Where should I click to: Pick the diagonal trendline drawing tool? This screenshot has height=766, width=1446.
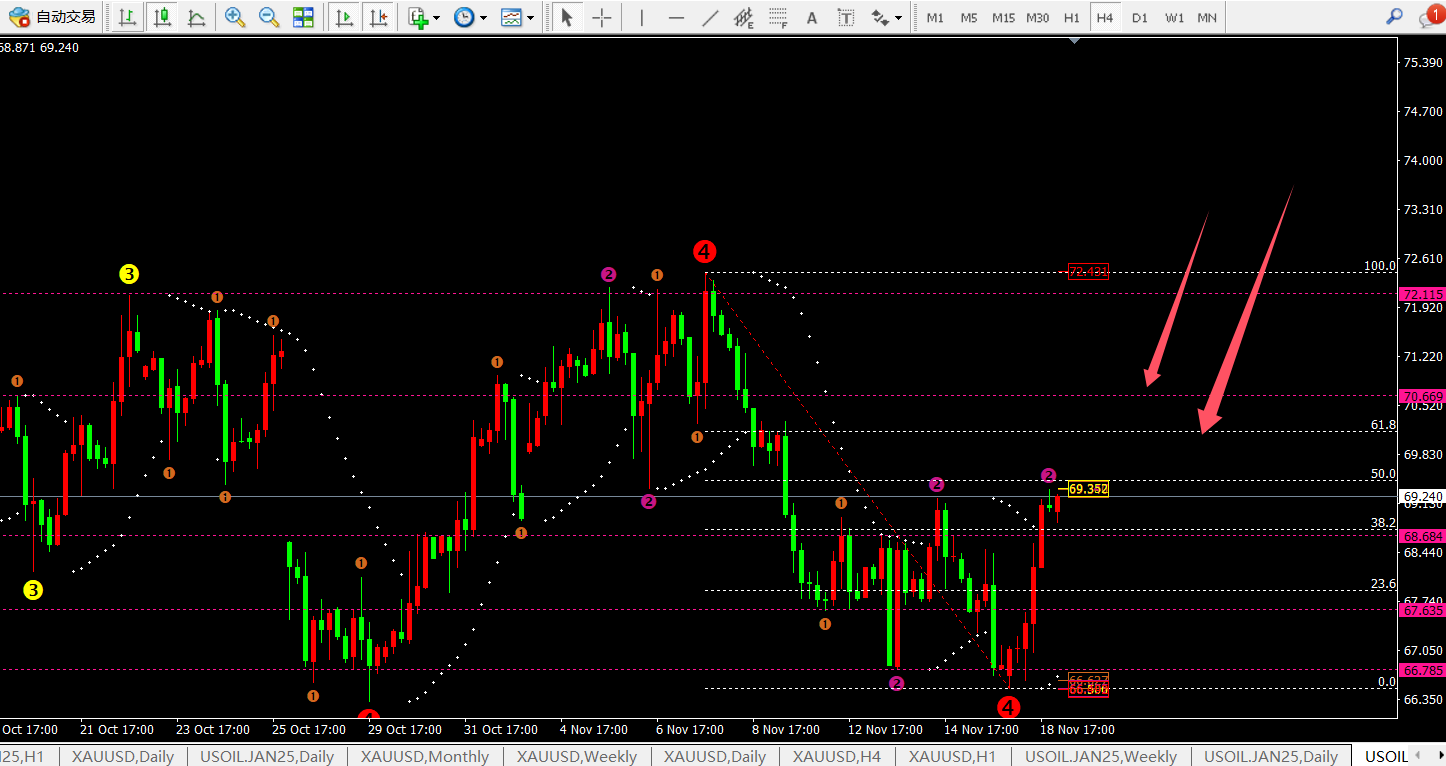click(x=710, y=17)
